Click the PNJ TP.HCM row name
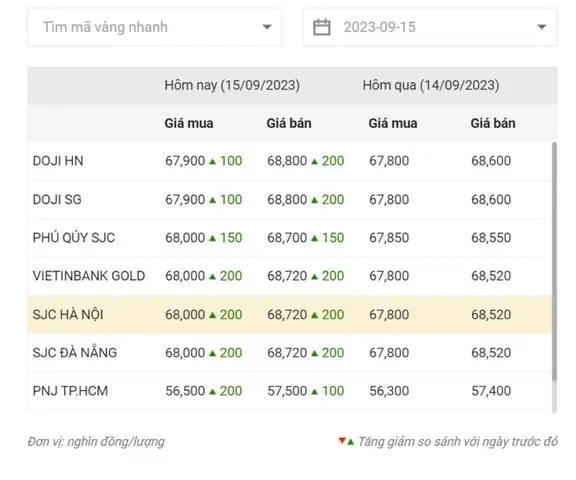Screen dimensions: 576x480 pos(70,391)
